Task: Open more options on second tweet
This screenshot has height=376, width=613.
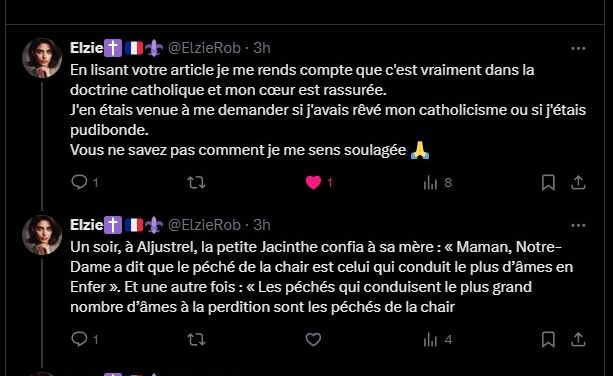Action: 578,226
